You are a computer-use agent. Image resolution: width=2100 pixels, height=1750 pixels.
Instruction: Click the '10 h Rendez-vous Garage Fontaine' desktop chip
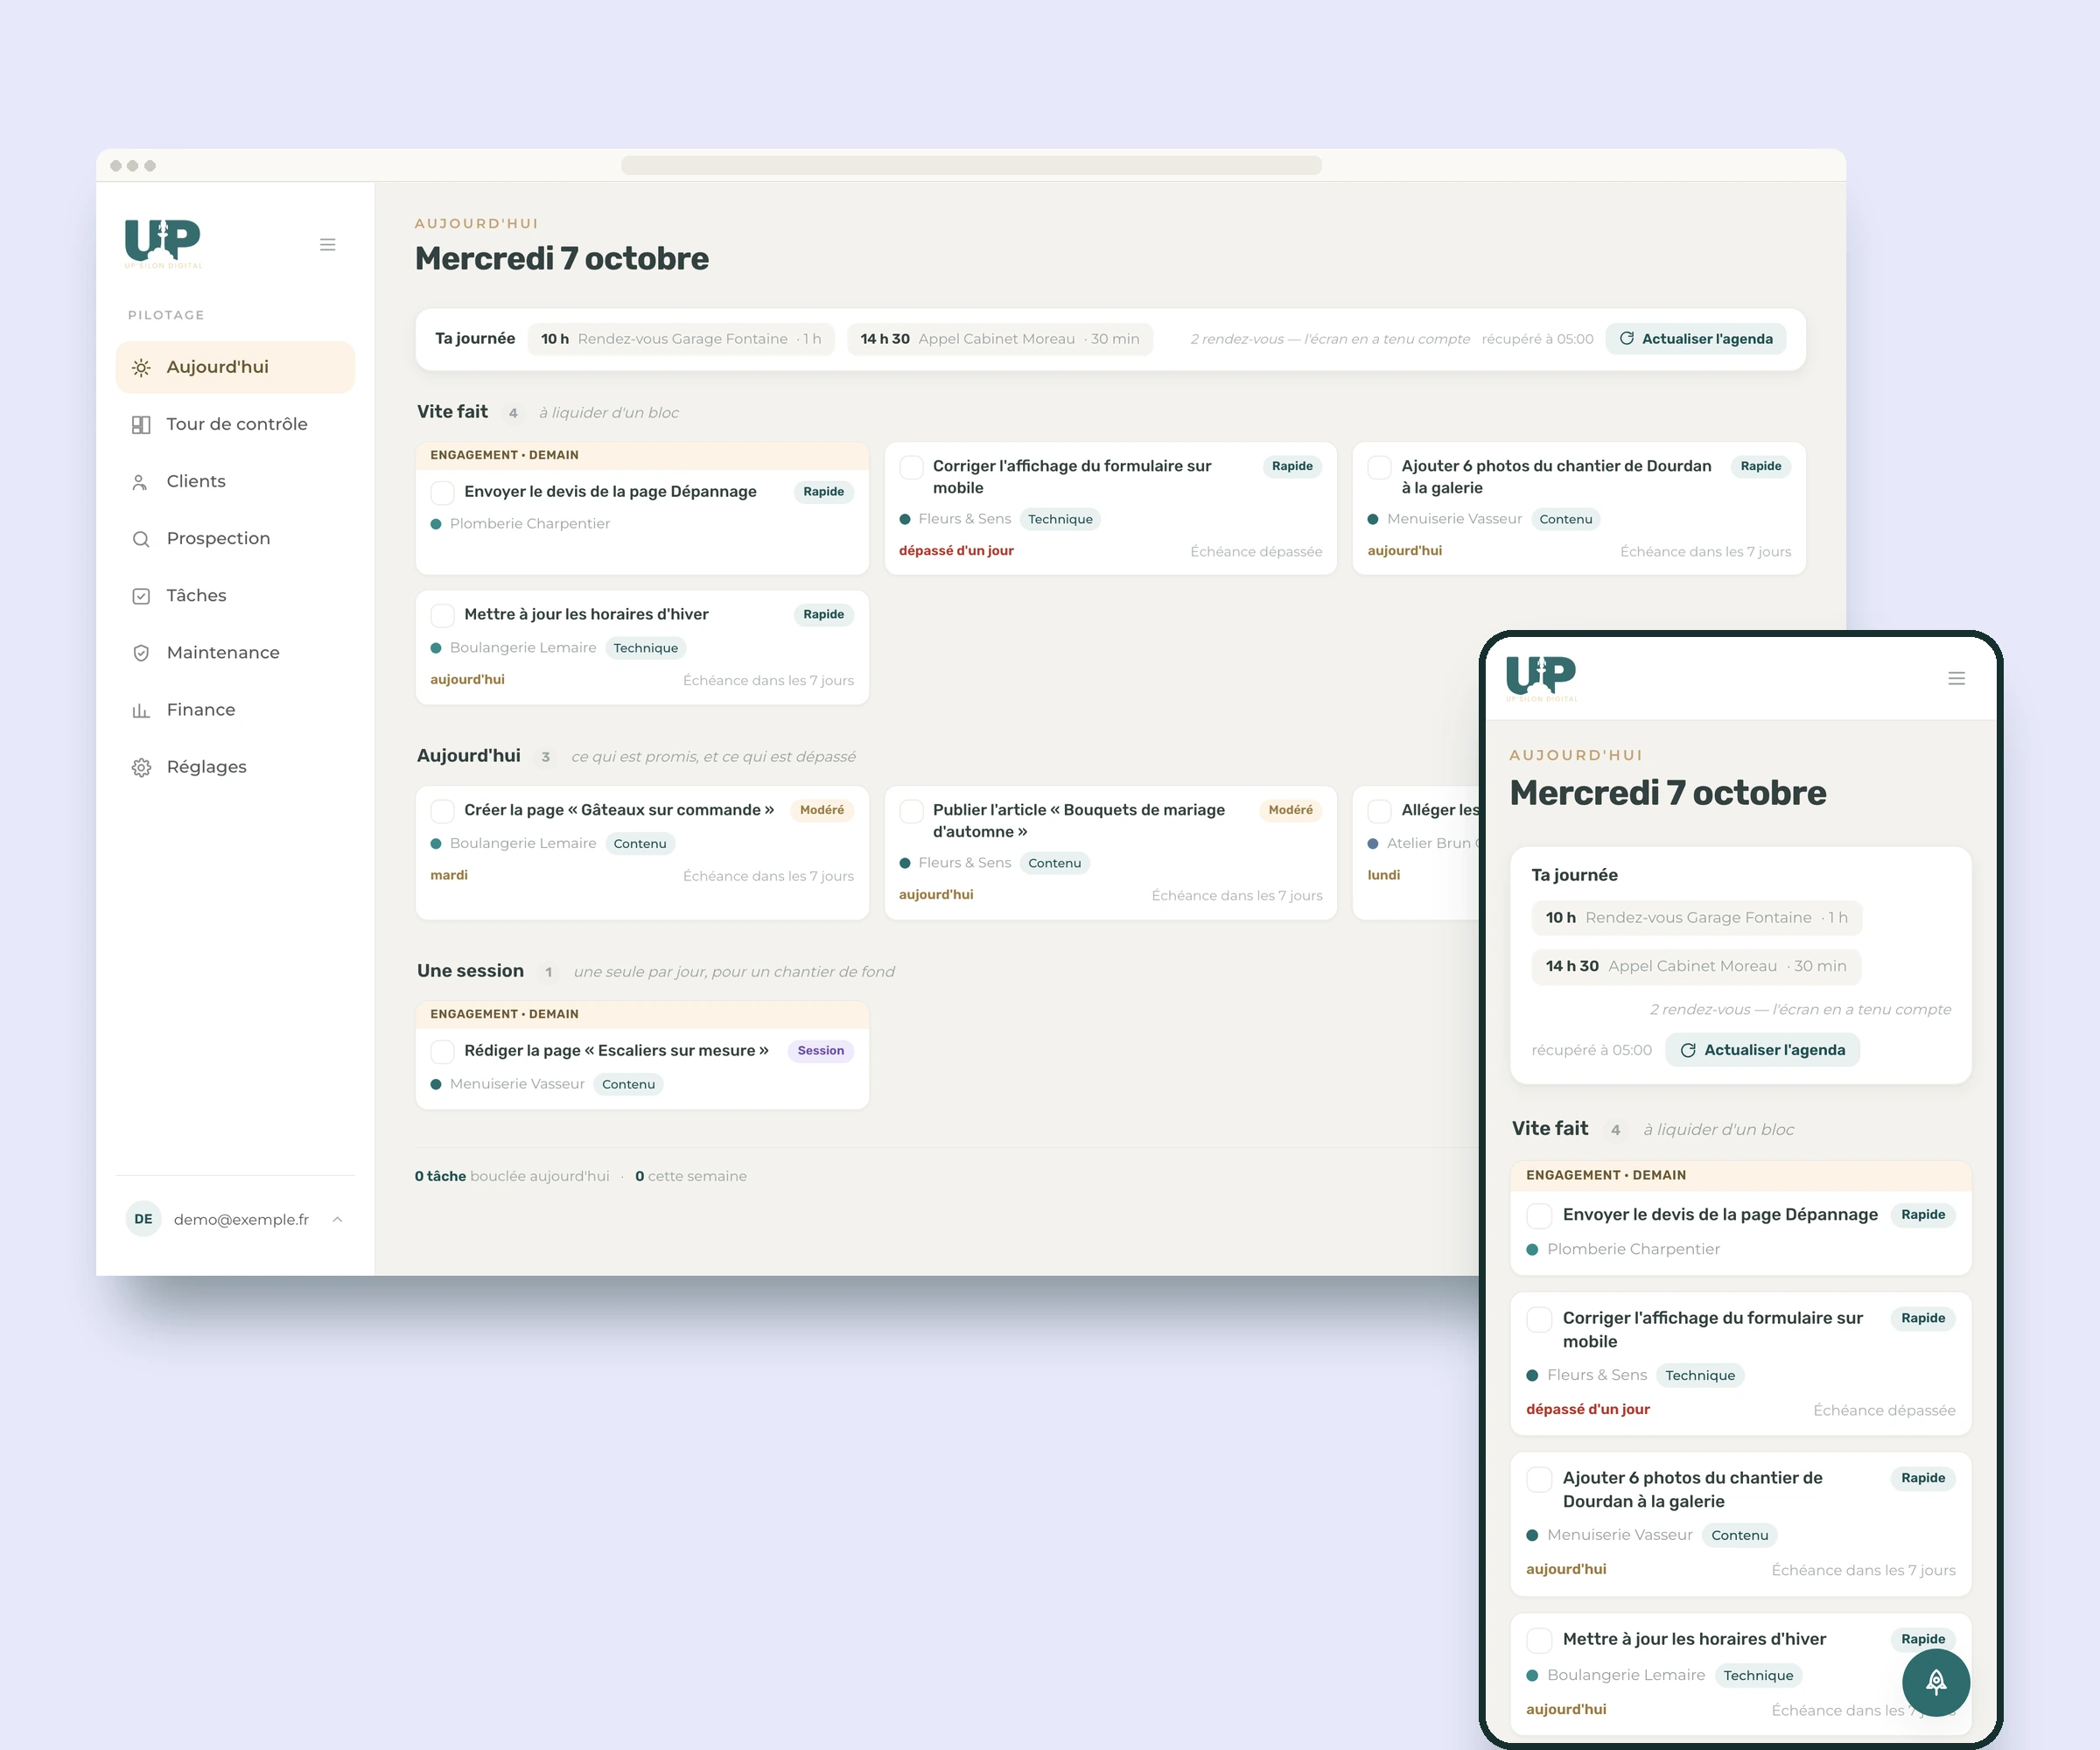pos(681,339)
